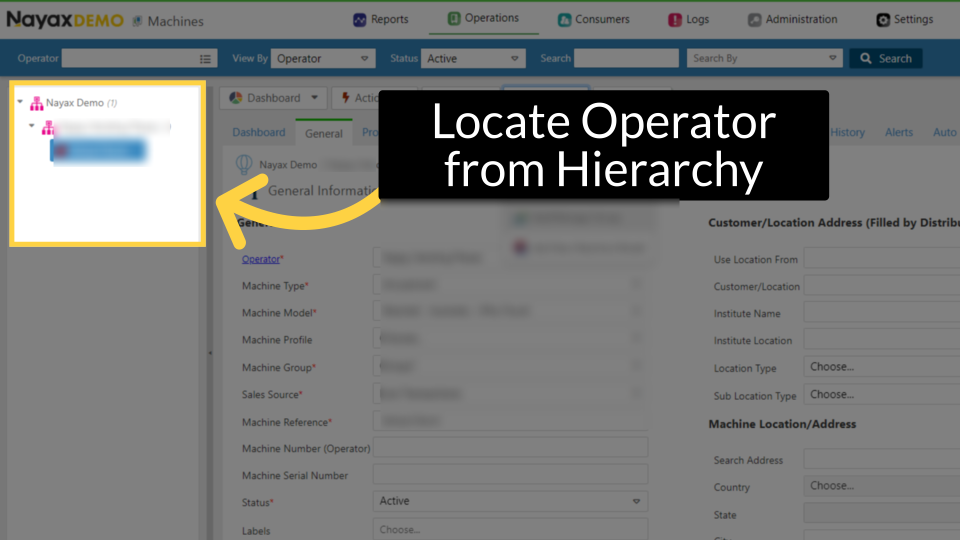Open the Administration menu
The width and height of the screenshot is (960, 540).
[792, 20]
